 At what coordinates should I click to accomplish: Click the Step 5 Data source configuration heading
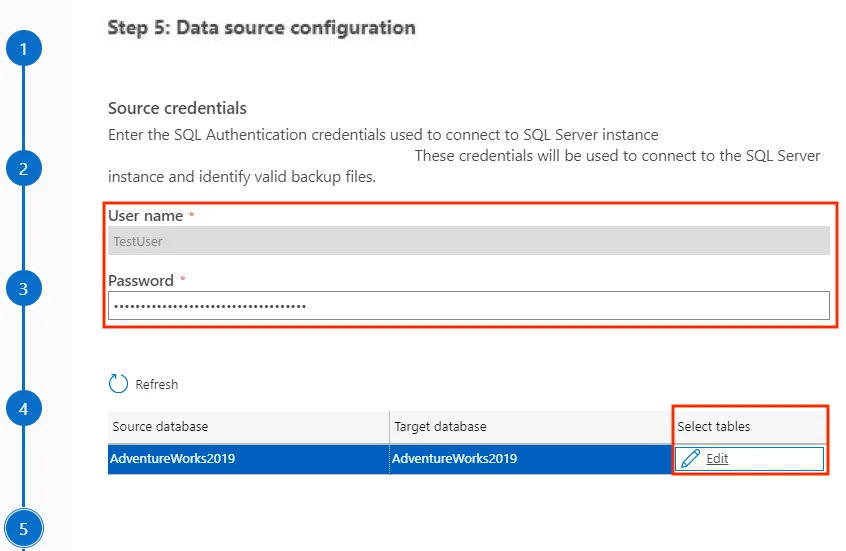(261, 27)
